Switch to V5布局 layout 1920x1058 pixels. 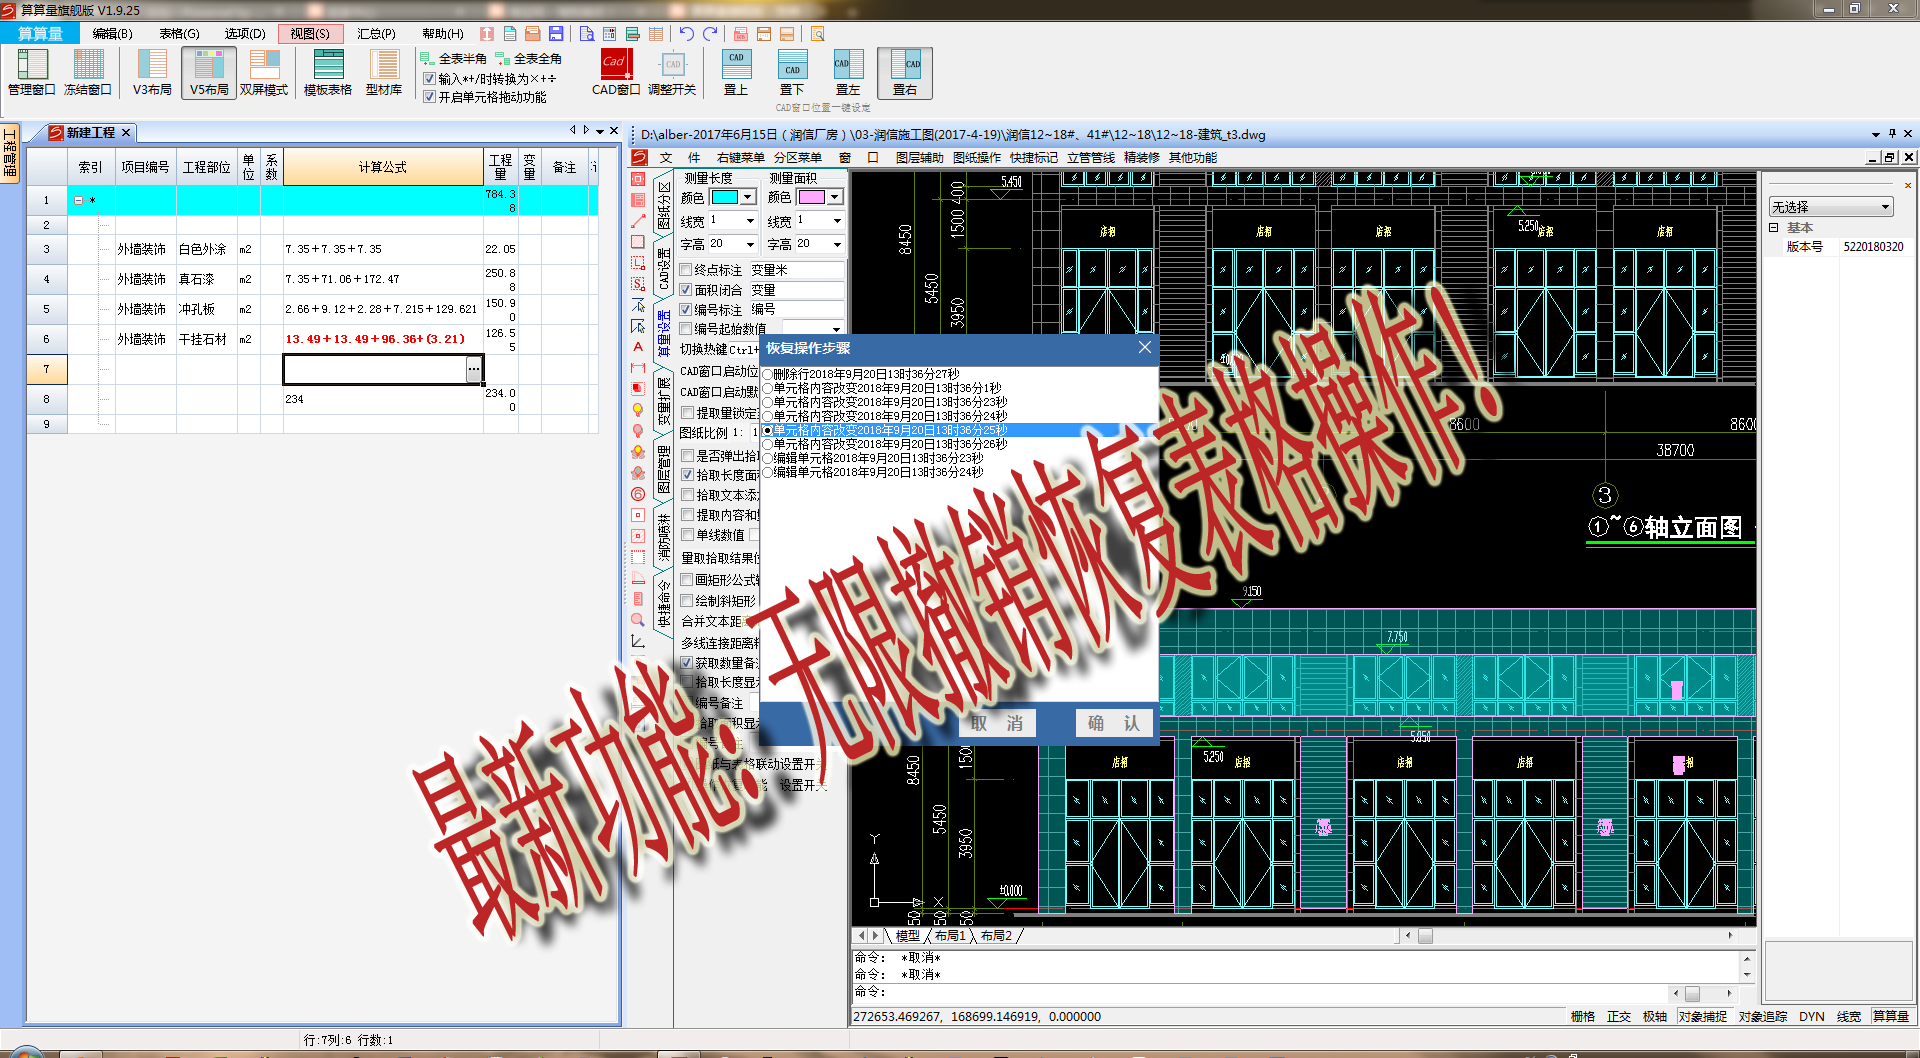tap(209, 72)
